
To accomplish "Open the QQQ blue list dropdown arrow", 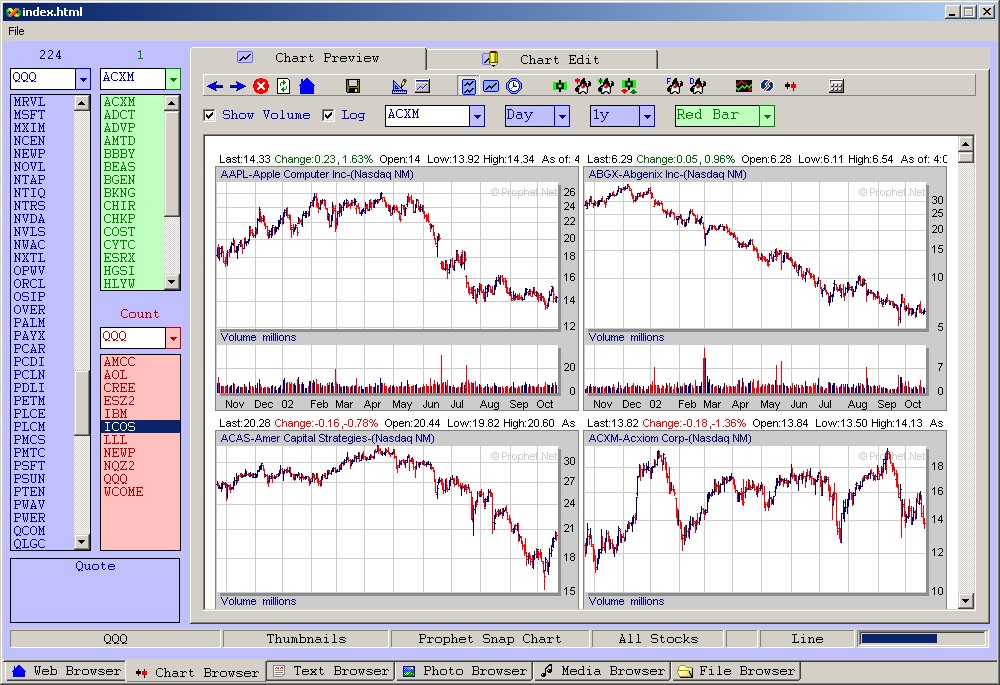I will coord(83,79).
